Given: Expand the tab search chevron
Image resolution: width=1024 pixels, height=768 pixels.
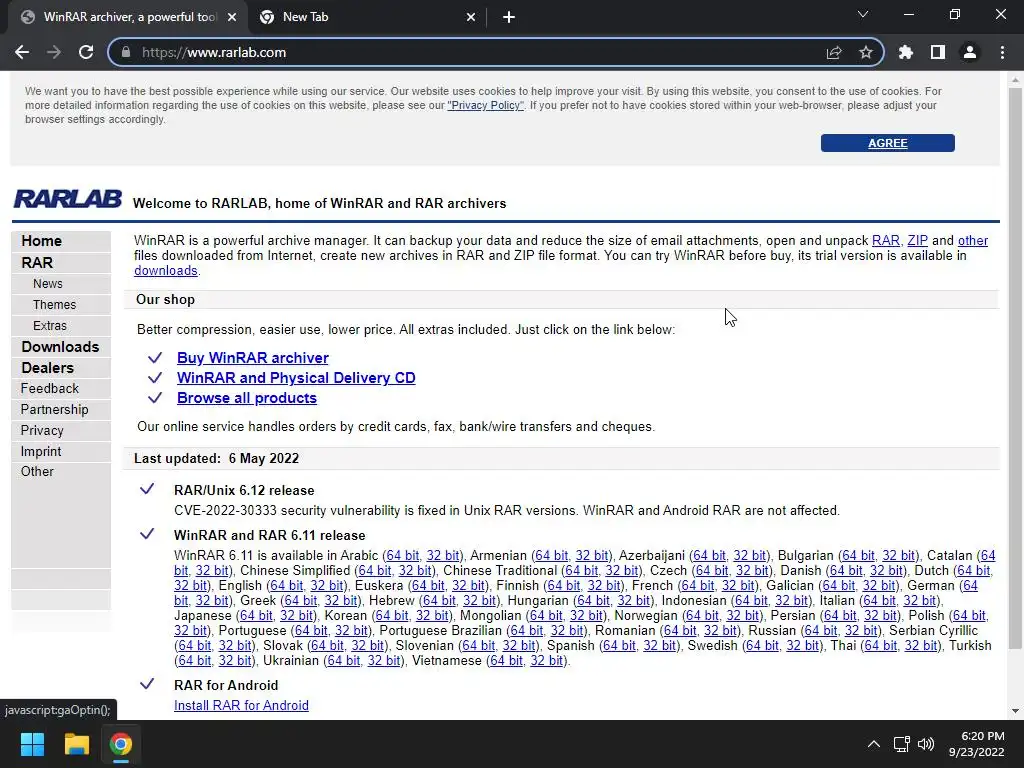Looking at the screenshot, I should pyautogui.click(x=863, y=14).
